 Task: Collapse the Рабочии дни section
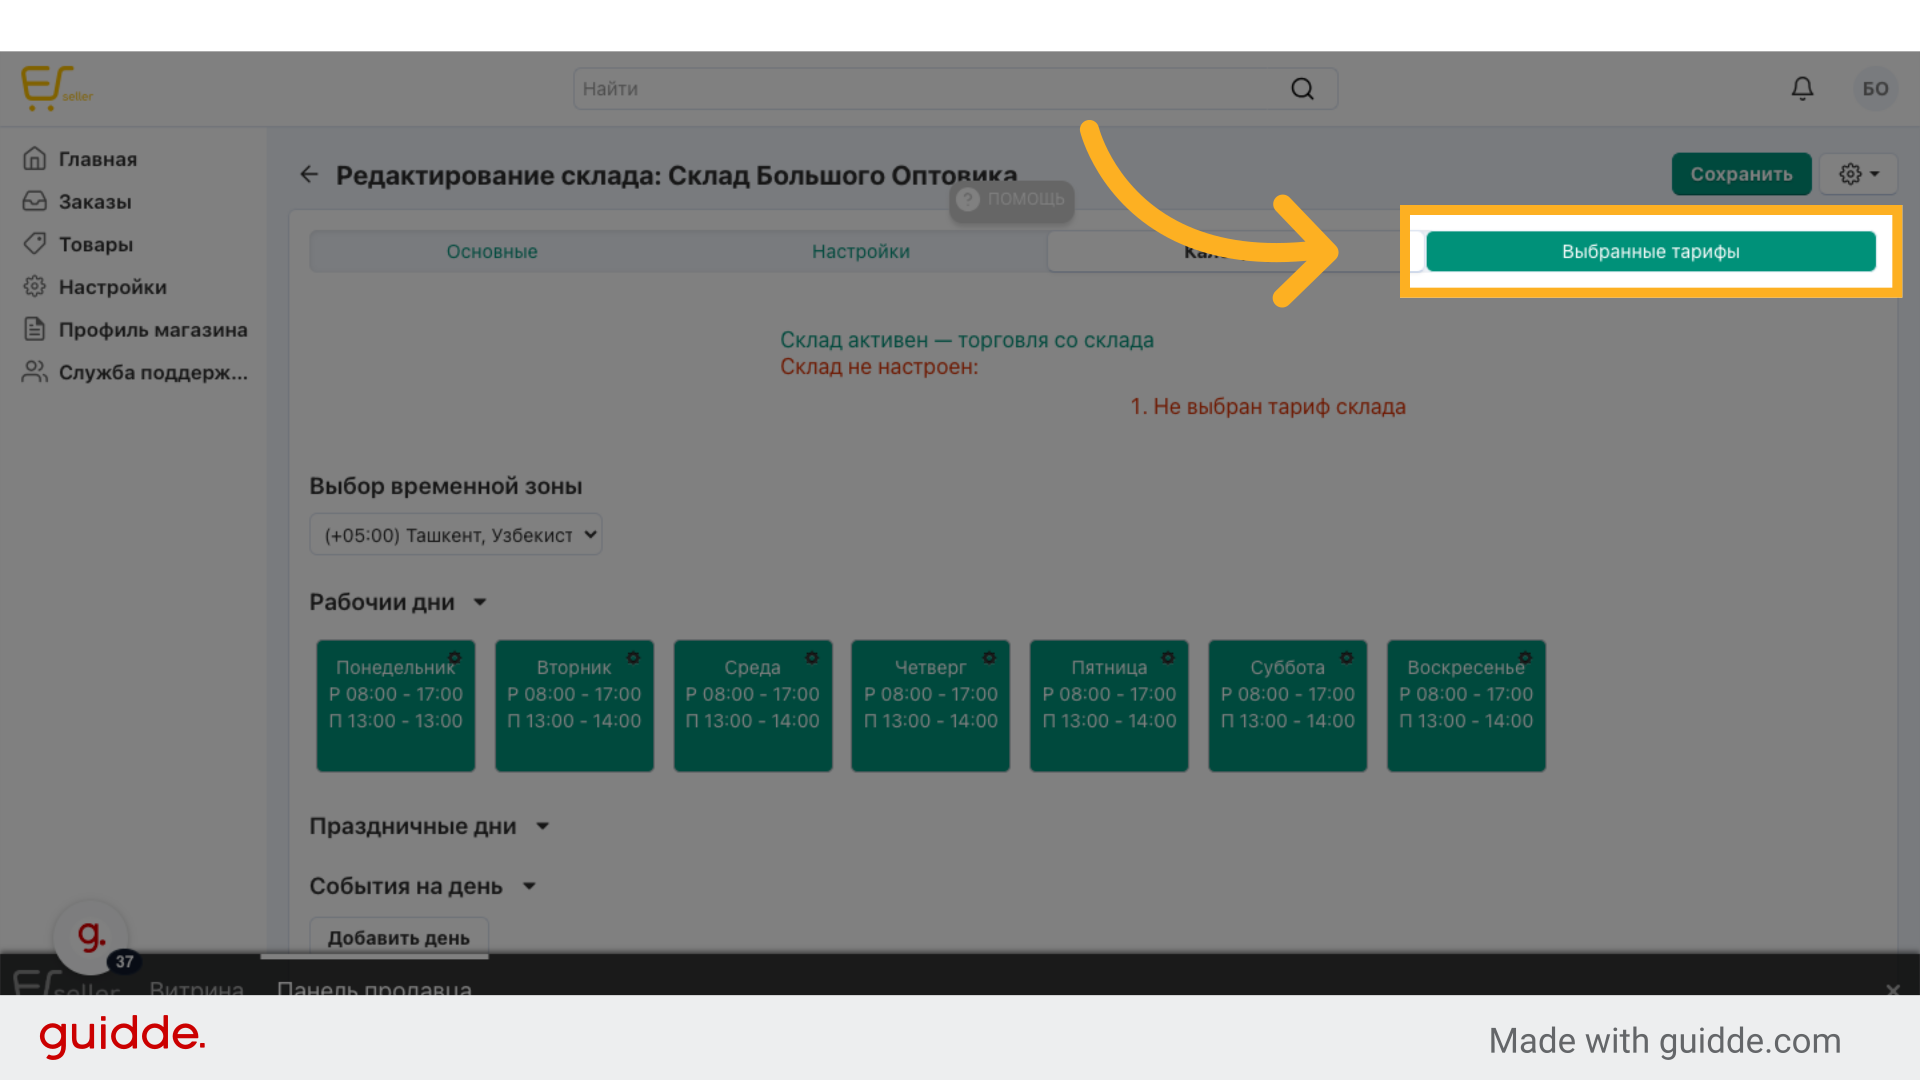pyautogui.click(x=480, y=602)
